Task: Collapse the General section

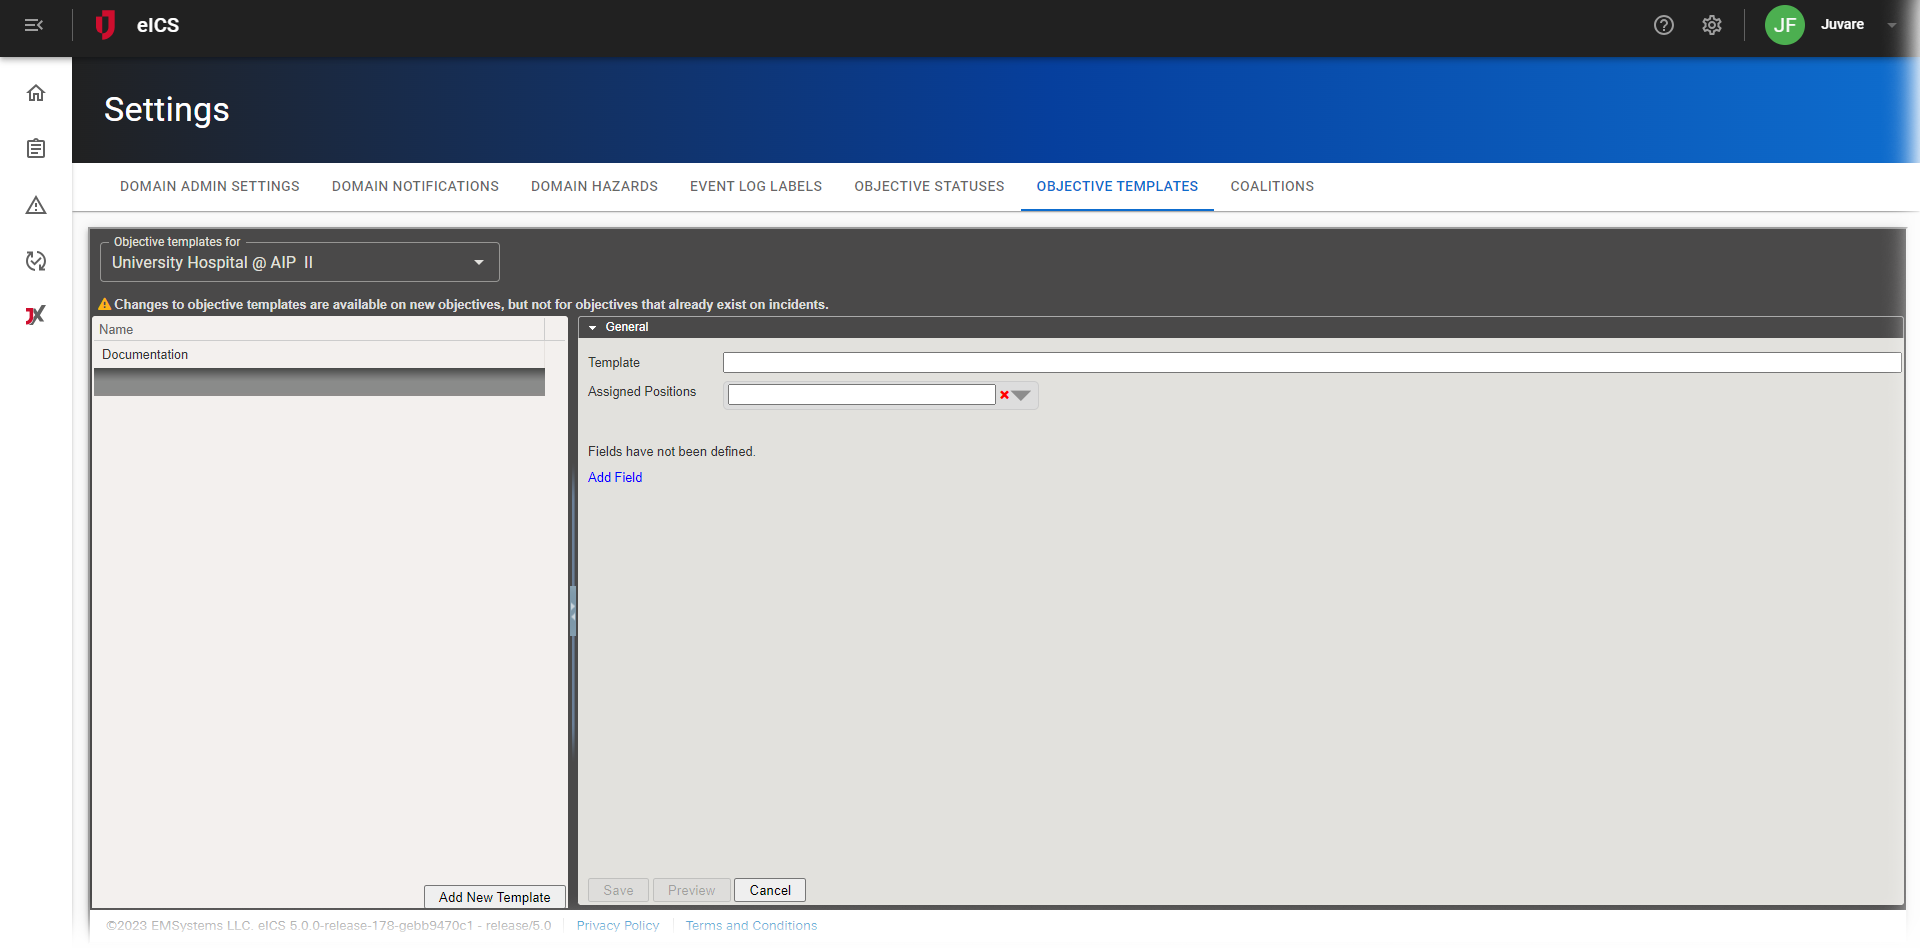Action: coord(593,327)
